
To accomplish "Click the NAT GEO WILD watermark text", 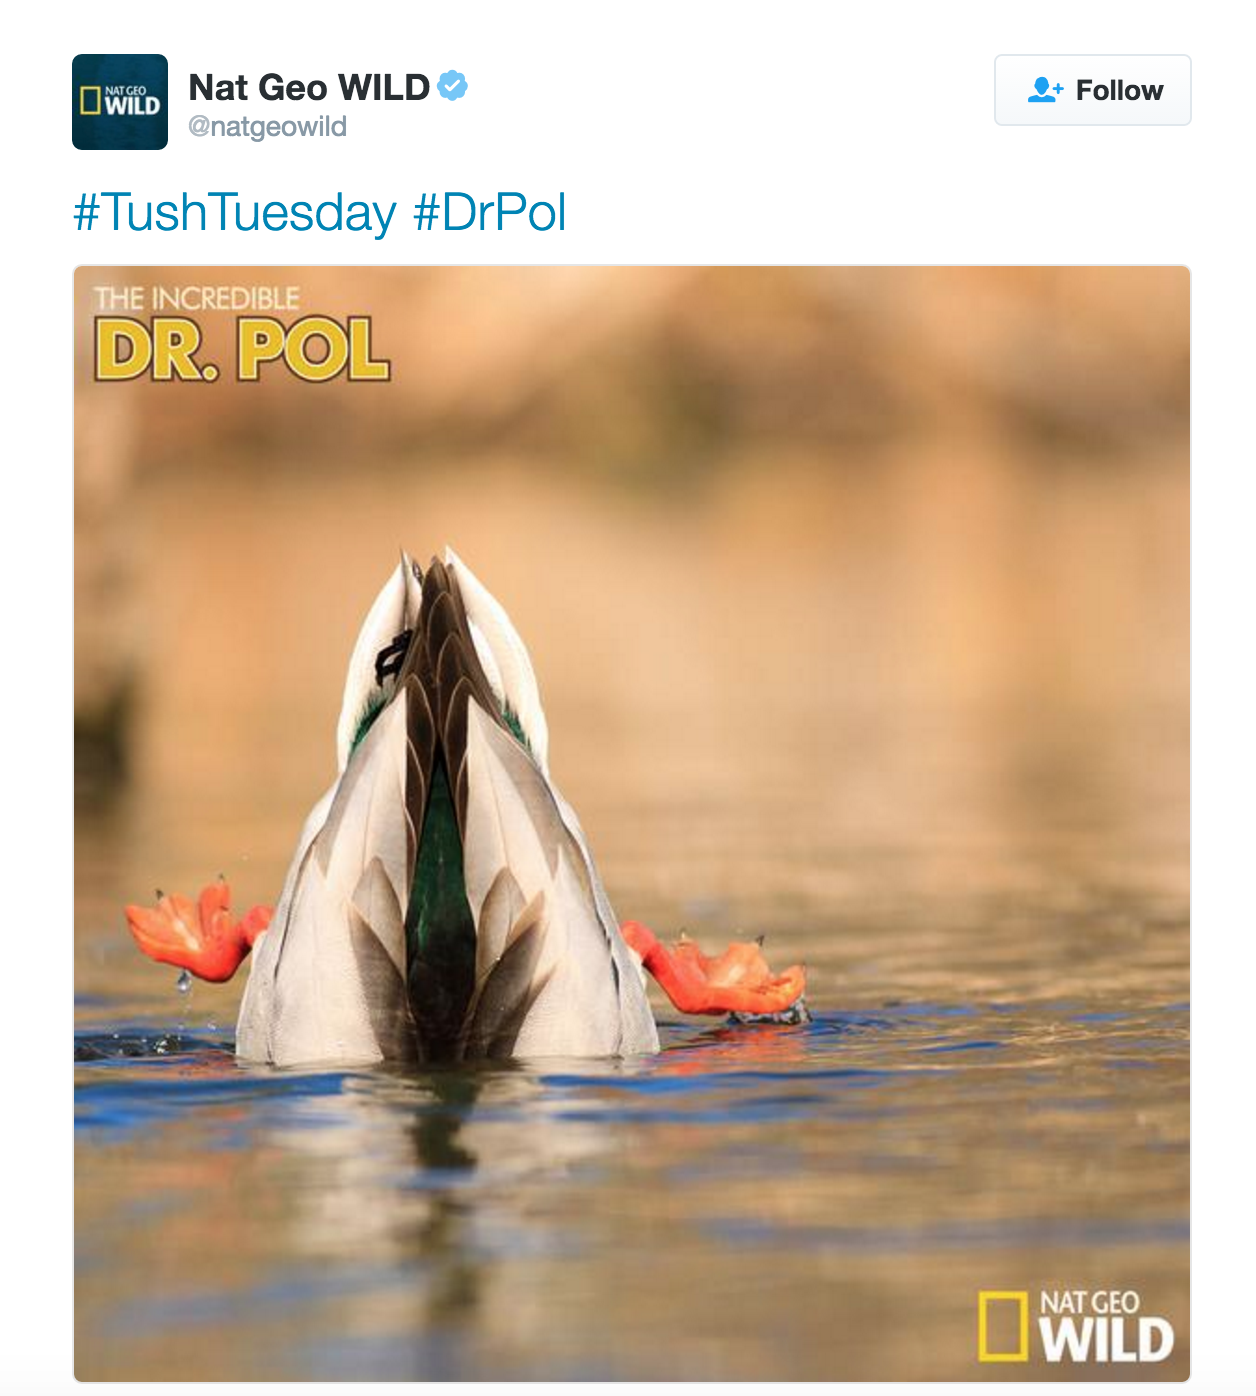I will pos(1105,1327).
